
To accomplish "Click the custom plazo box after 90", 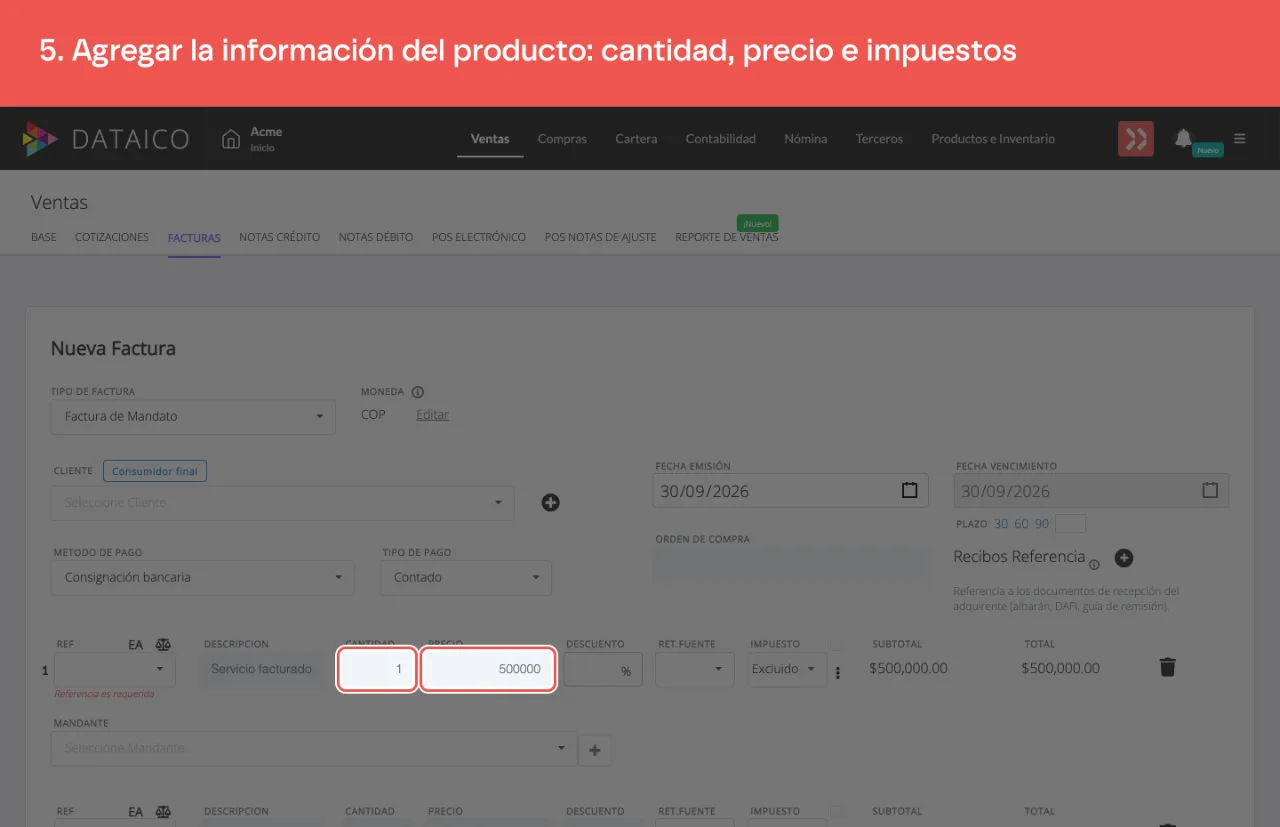I will 1070,524.
